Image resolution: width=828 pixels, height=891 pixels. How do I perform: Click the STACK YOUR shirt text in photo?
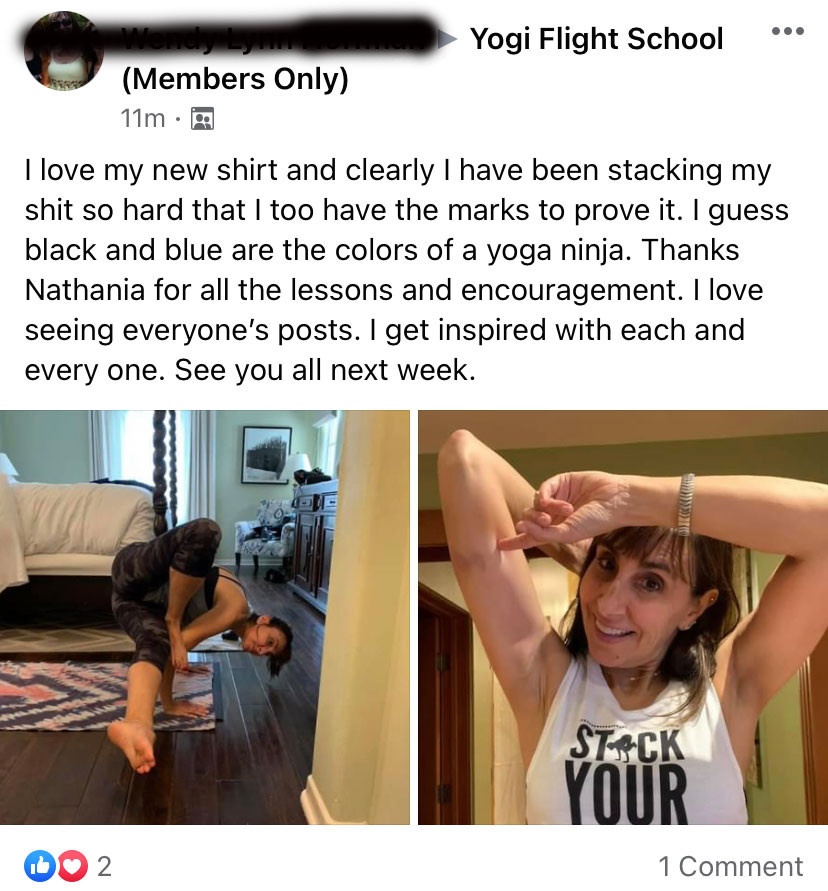(627, 775)
